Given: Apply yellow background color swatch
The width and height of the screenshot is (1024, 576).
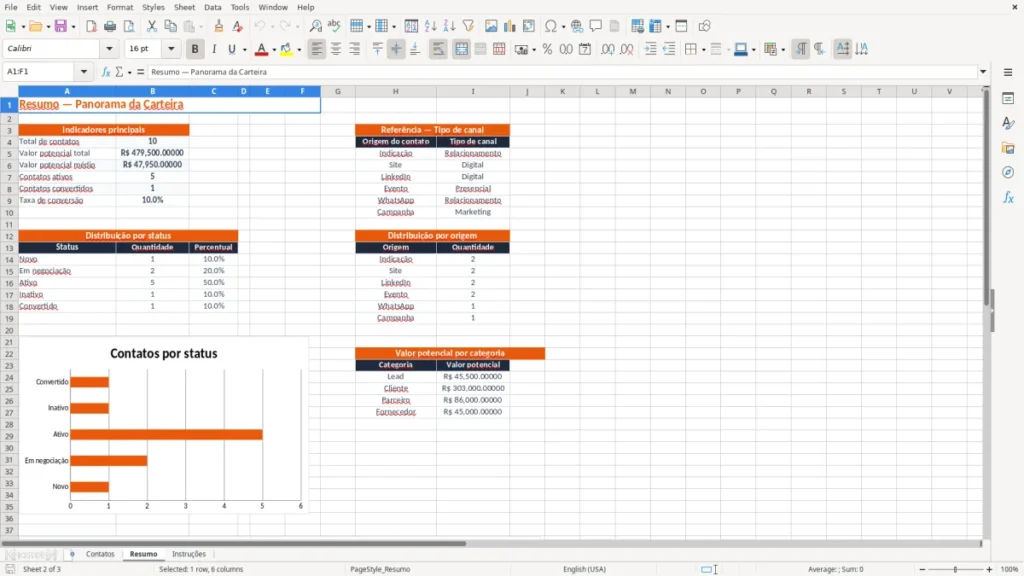Looking at the screenshot, I should pos(286,49).
